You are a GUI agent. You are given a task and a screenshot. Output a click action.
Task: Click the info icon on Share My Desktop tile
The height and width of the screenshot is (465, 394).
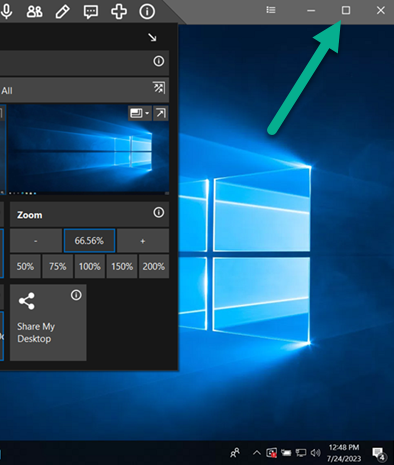tap(76, 295)
